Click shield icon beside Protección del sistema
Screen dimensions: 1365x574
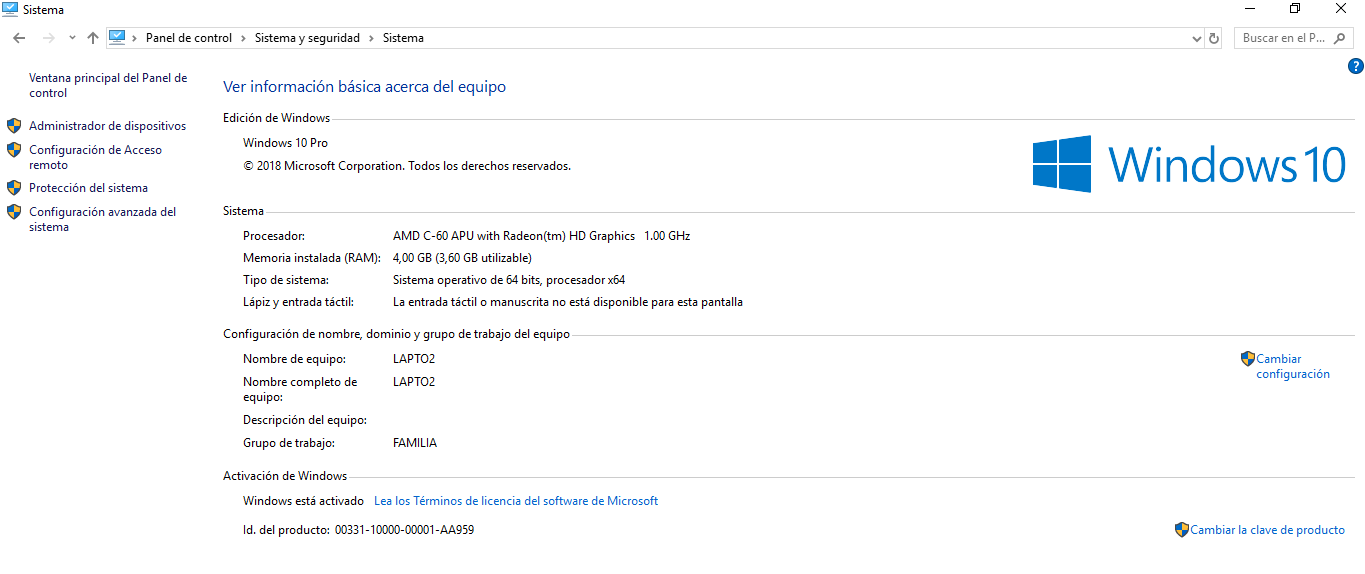click(x=14, y=188)
